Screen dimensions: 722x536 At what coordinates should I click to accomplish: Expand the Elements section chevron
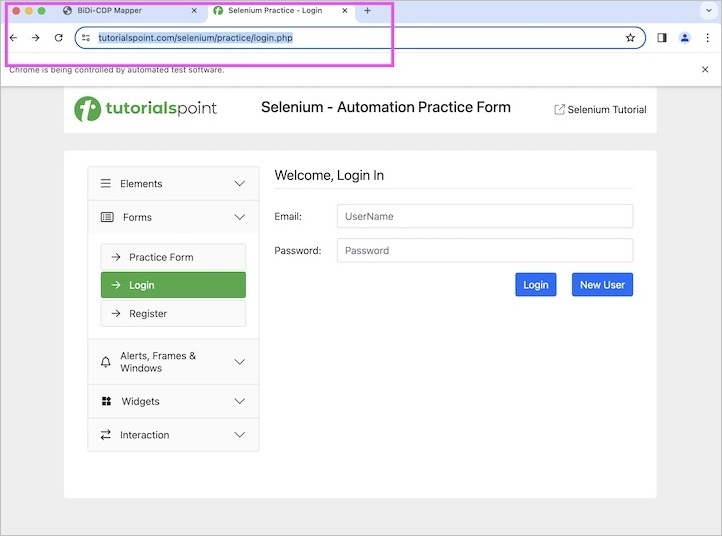[x=239, y=183]
